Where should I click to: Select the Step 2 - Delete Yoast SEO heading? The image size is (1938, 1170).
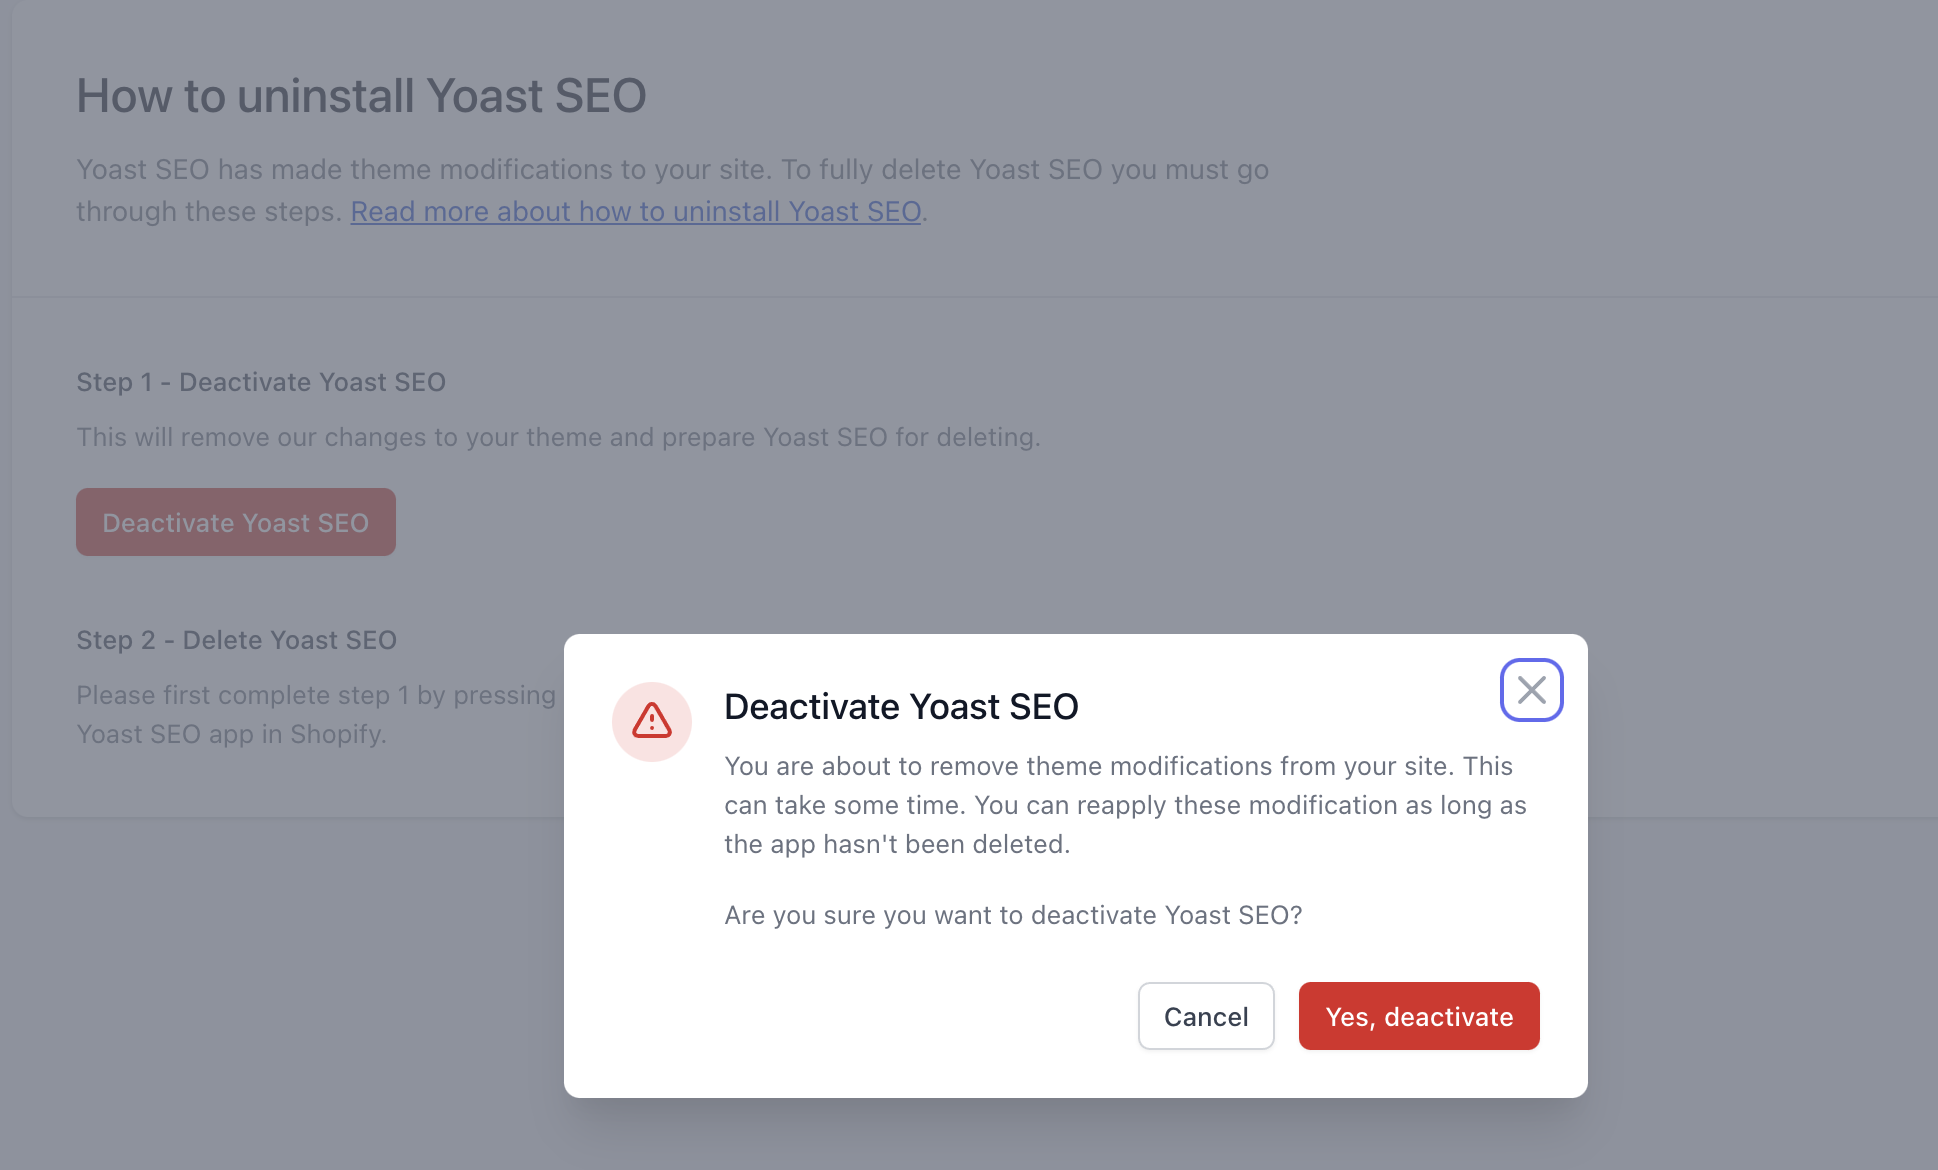click(237, 640)
